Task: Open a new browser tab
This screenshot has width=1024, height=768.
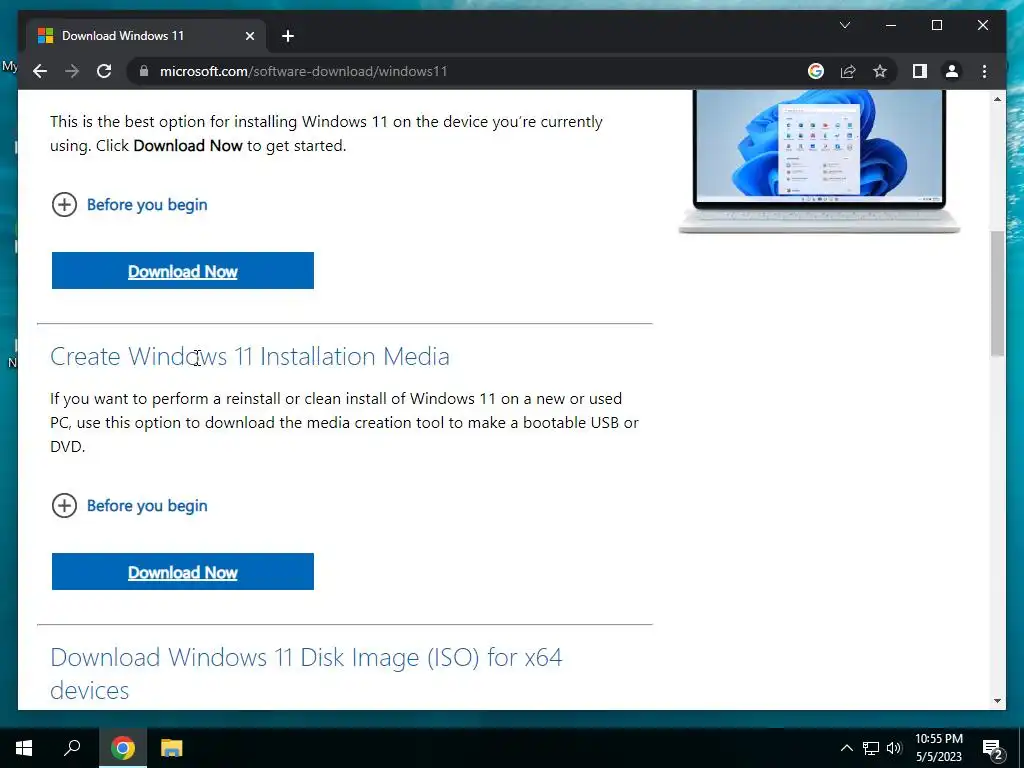Action: tap(288, 36)
